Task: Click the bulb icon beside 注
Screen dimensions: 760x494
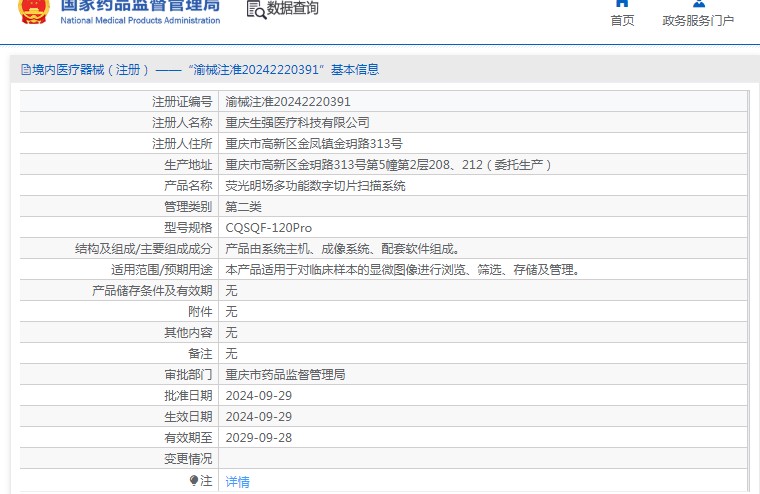Action: (x=194, y=480)
